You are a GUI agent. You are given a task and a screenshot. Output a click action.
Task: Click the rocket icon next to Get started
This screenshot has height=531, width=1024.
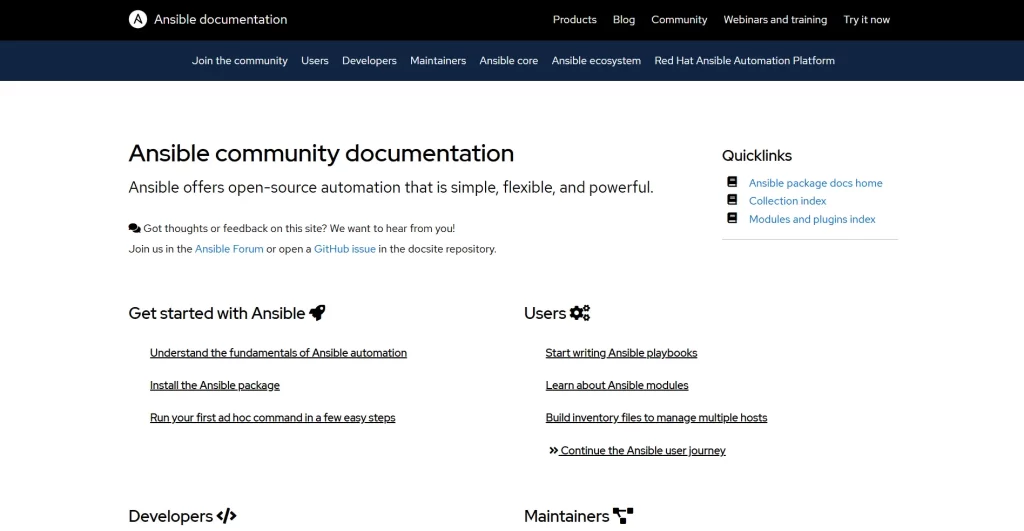tap(317, 313)
